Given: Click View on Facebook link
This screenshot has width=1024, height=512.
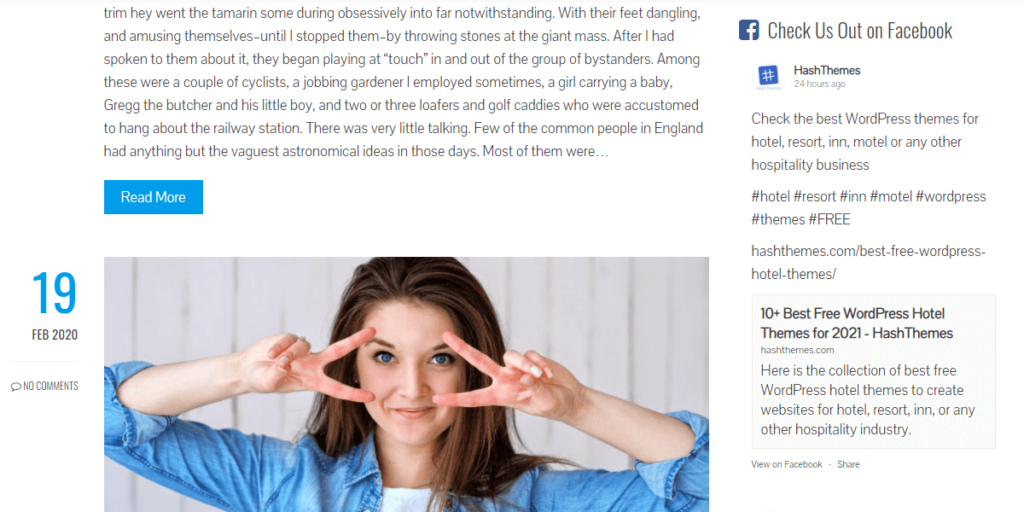Looking at the screenshot, I should 787,464.
